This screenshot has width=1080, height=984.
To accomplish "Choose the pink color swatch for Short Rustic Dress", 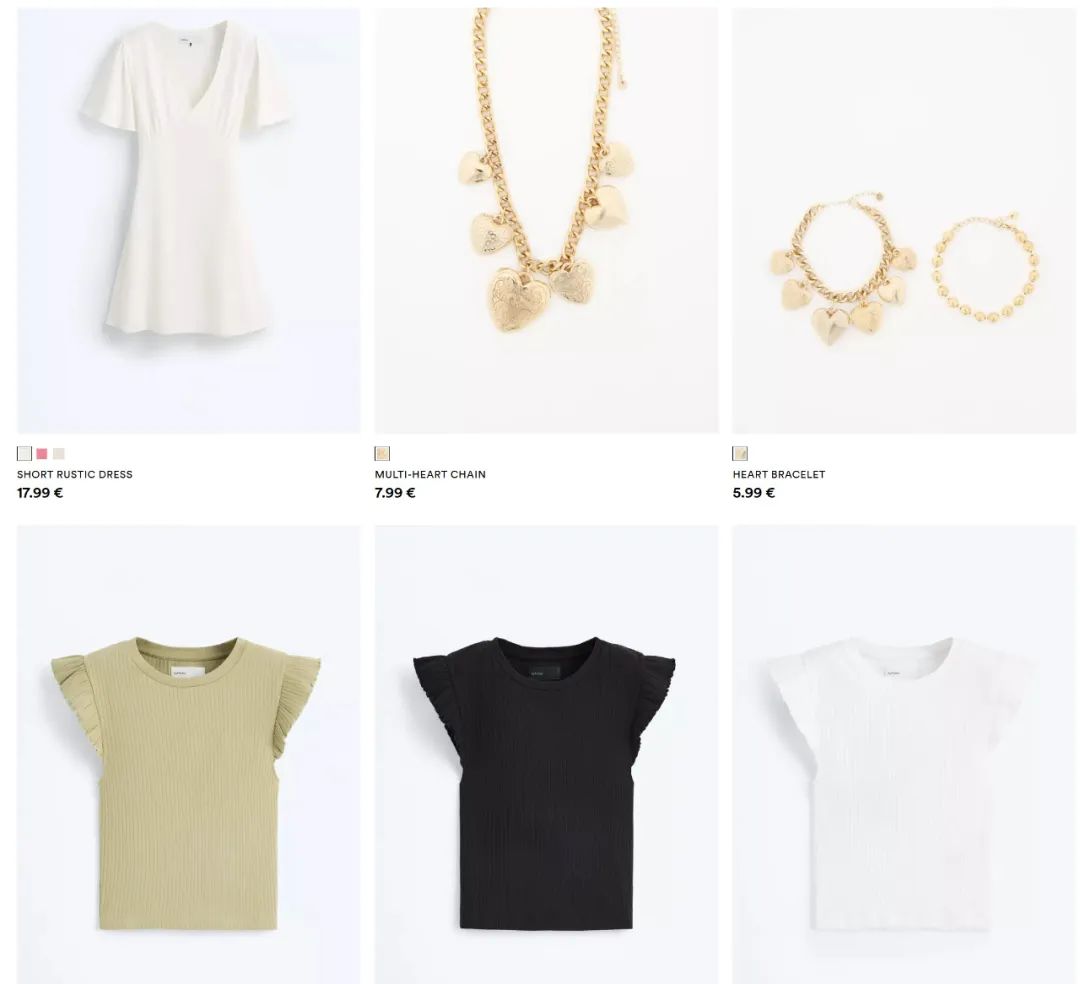I will pyautogui.click(x=42, y=454).
